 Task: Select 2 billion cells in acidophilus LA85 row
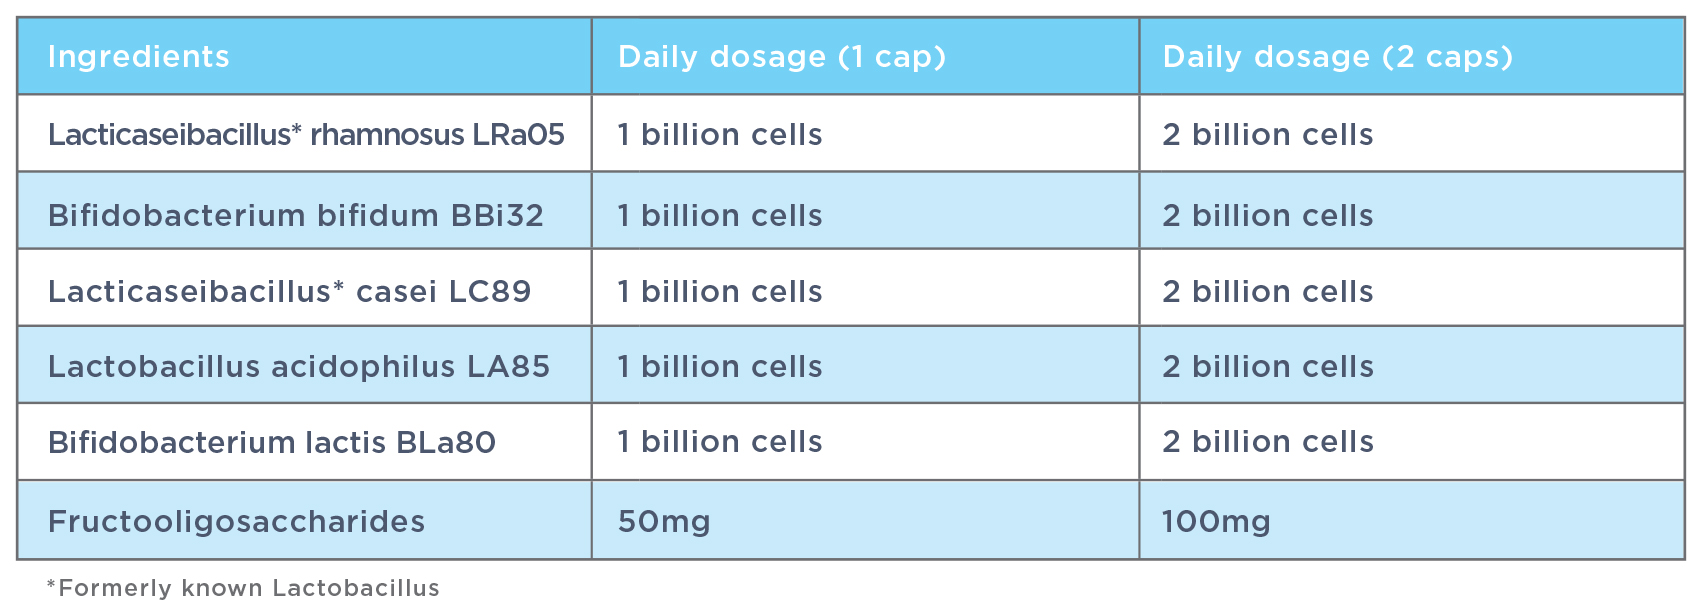[x=1268, y=366]
